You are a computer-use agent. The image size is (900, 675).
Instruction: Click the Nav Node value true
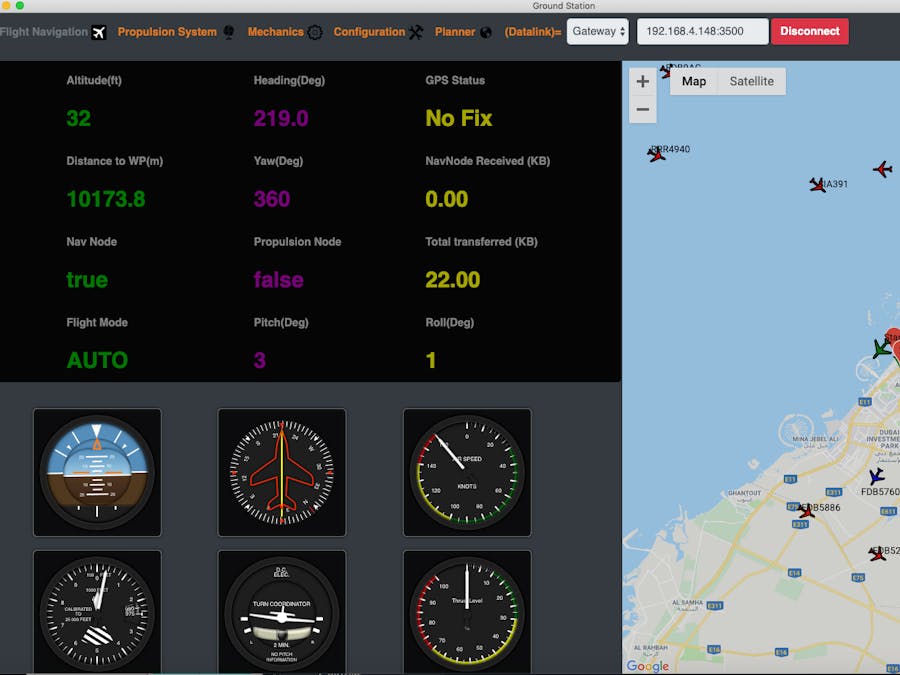click(x=87, y=280)
